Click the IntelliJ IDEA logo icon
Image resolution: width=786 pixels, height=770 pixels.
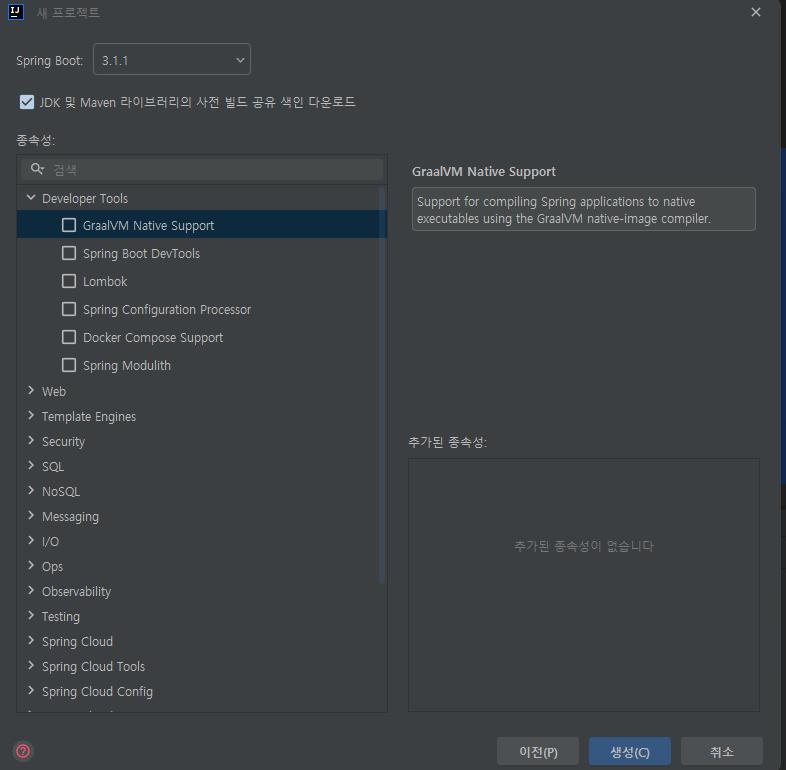(x=16, y=12)
